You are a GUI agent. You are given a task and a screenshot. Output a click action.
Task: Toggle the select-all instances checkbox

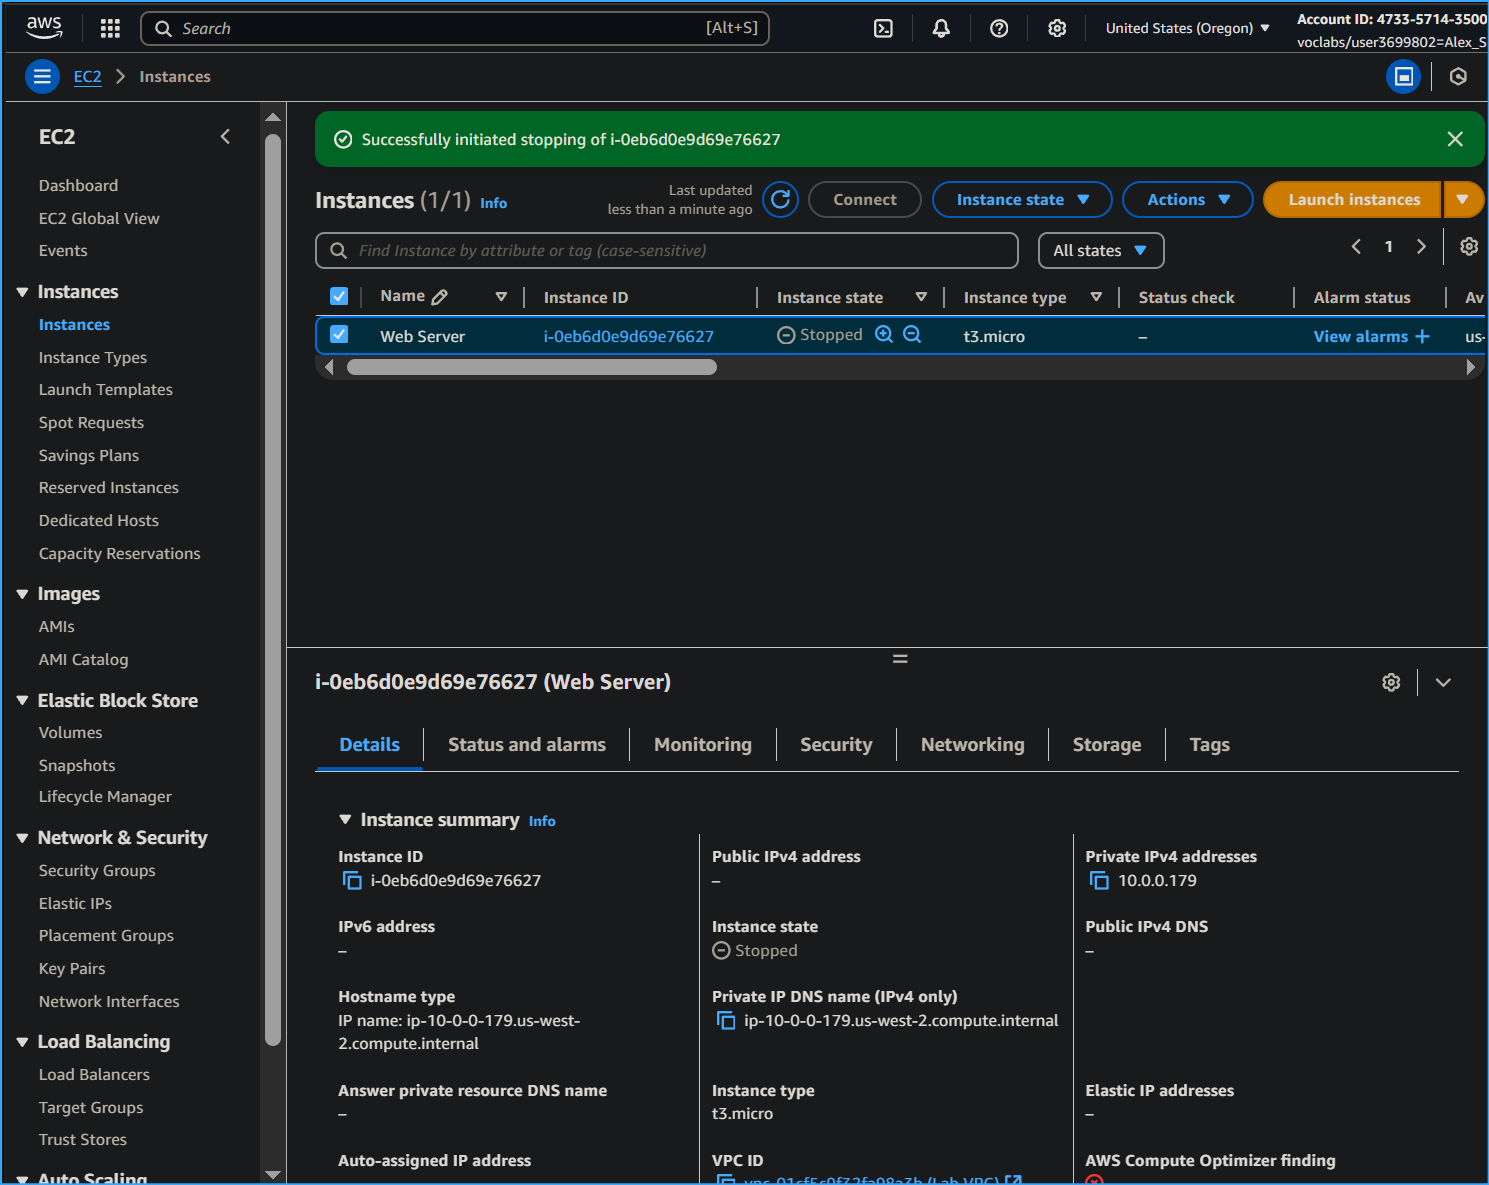(x=339, y=296)
